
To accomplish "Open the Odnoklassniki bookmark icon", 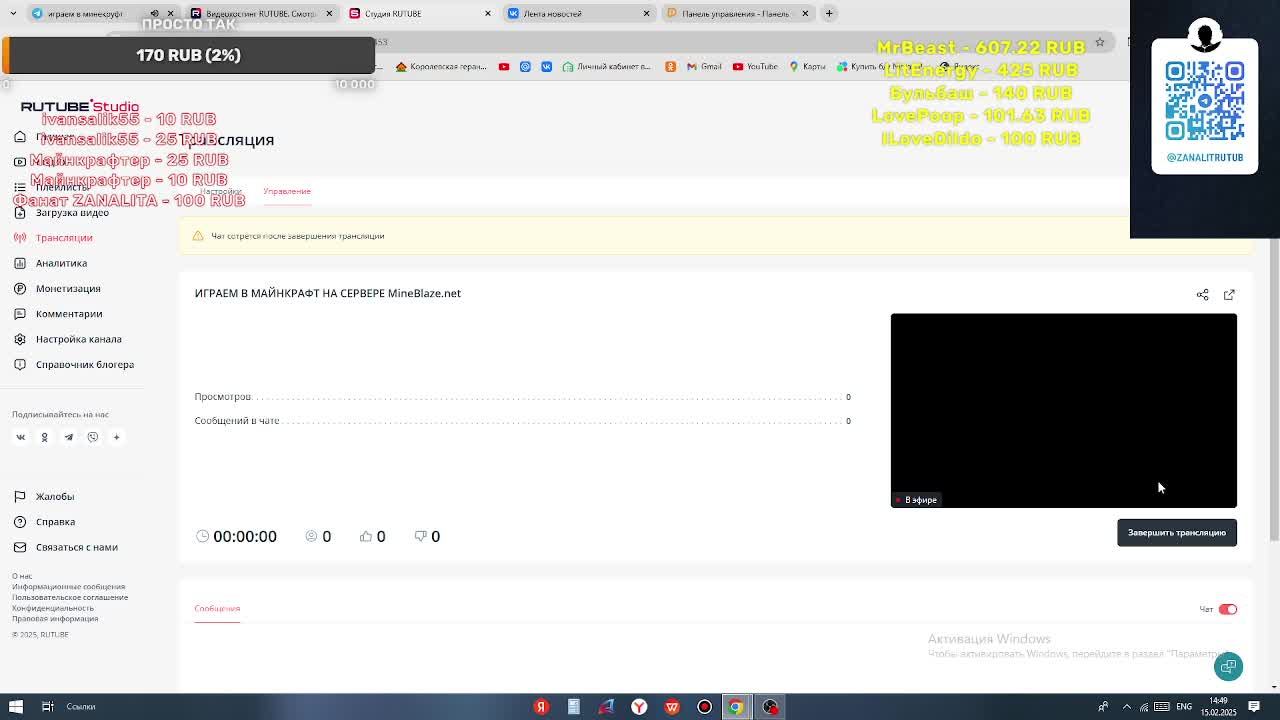I will (x=670, y=67).
